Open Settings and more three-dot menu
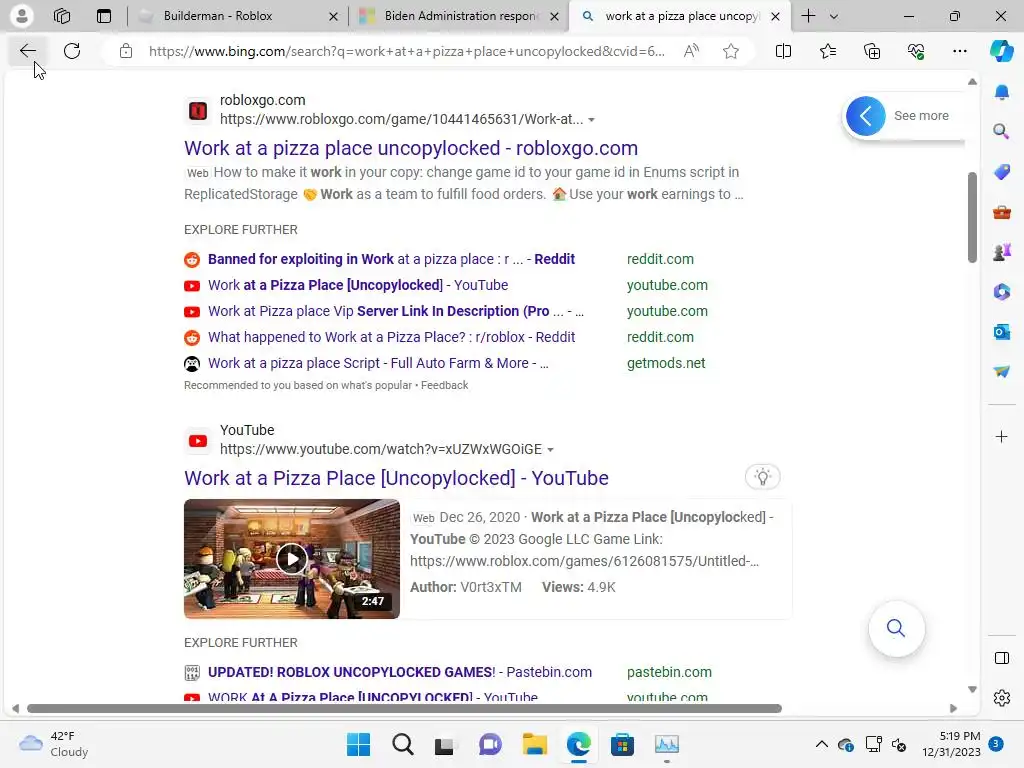Viewport: 1024px width, 768px height. point(959,51)
